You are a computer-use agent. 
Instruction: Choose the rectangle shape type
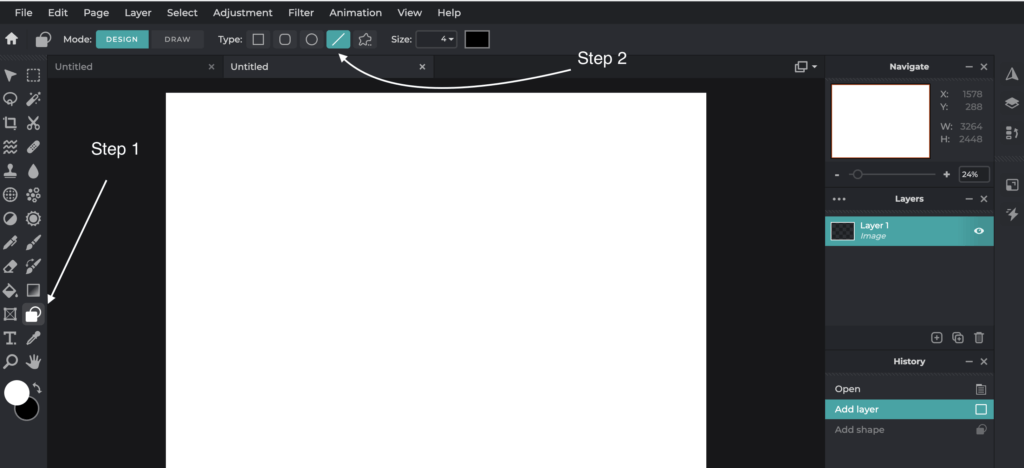click(259, 39)
